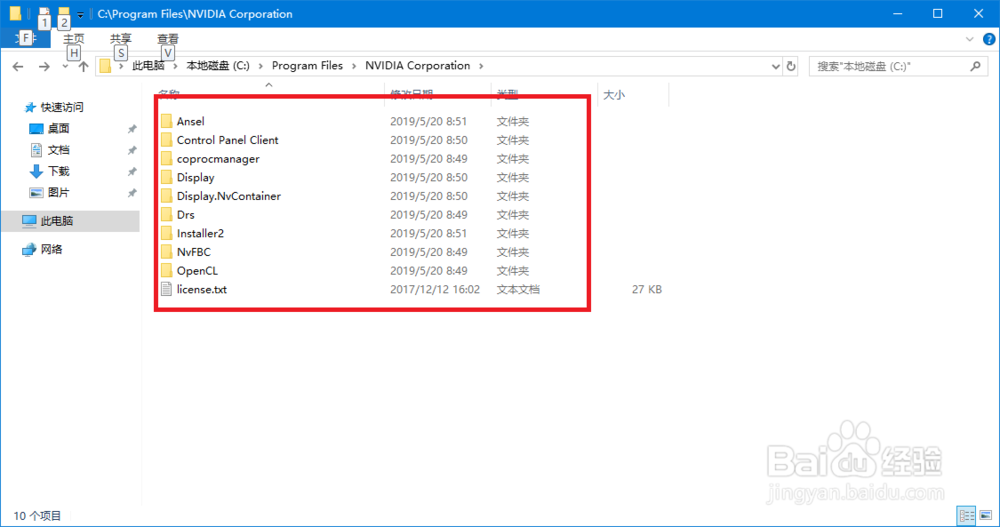Expand chevron after NVIDIA Corporation breadcrumb

click(x=481, y=66)
